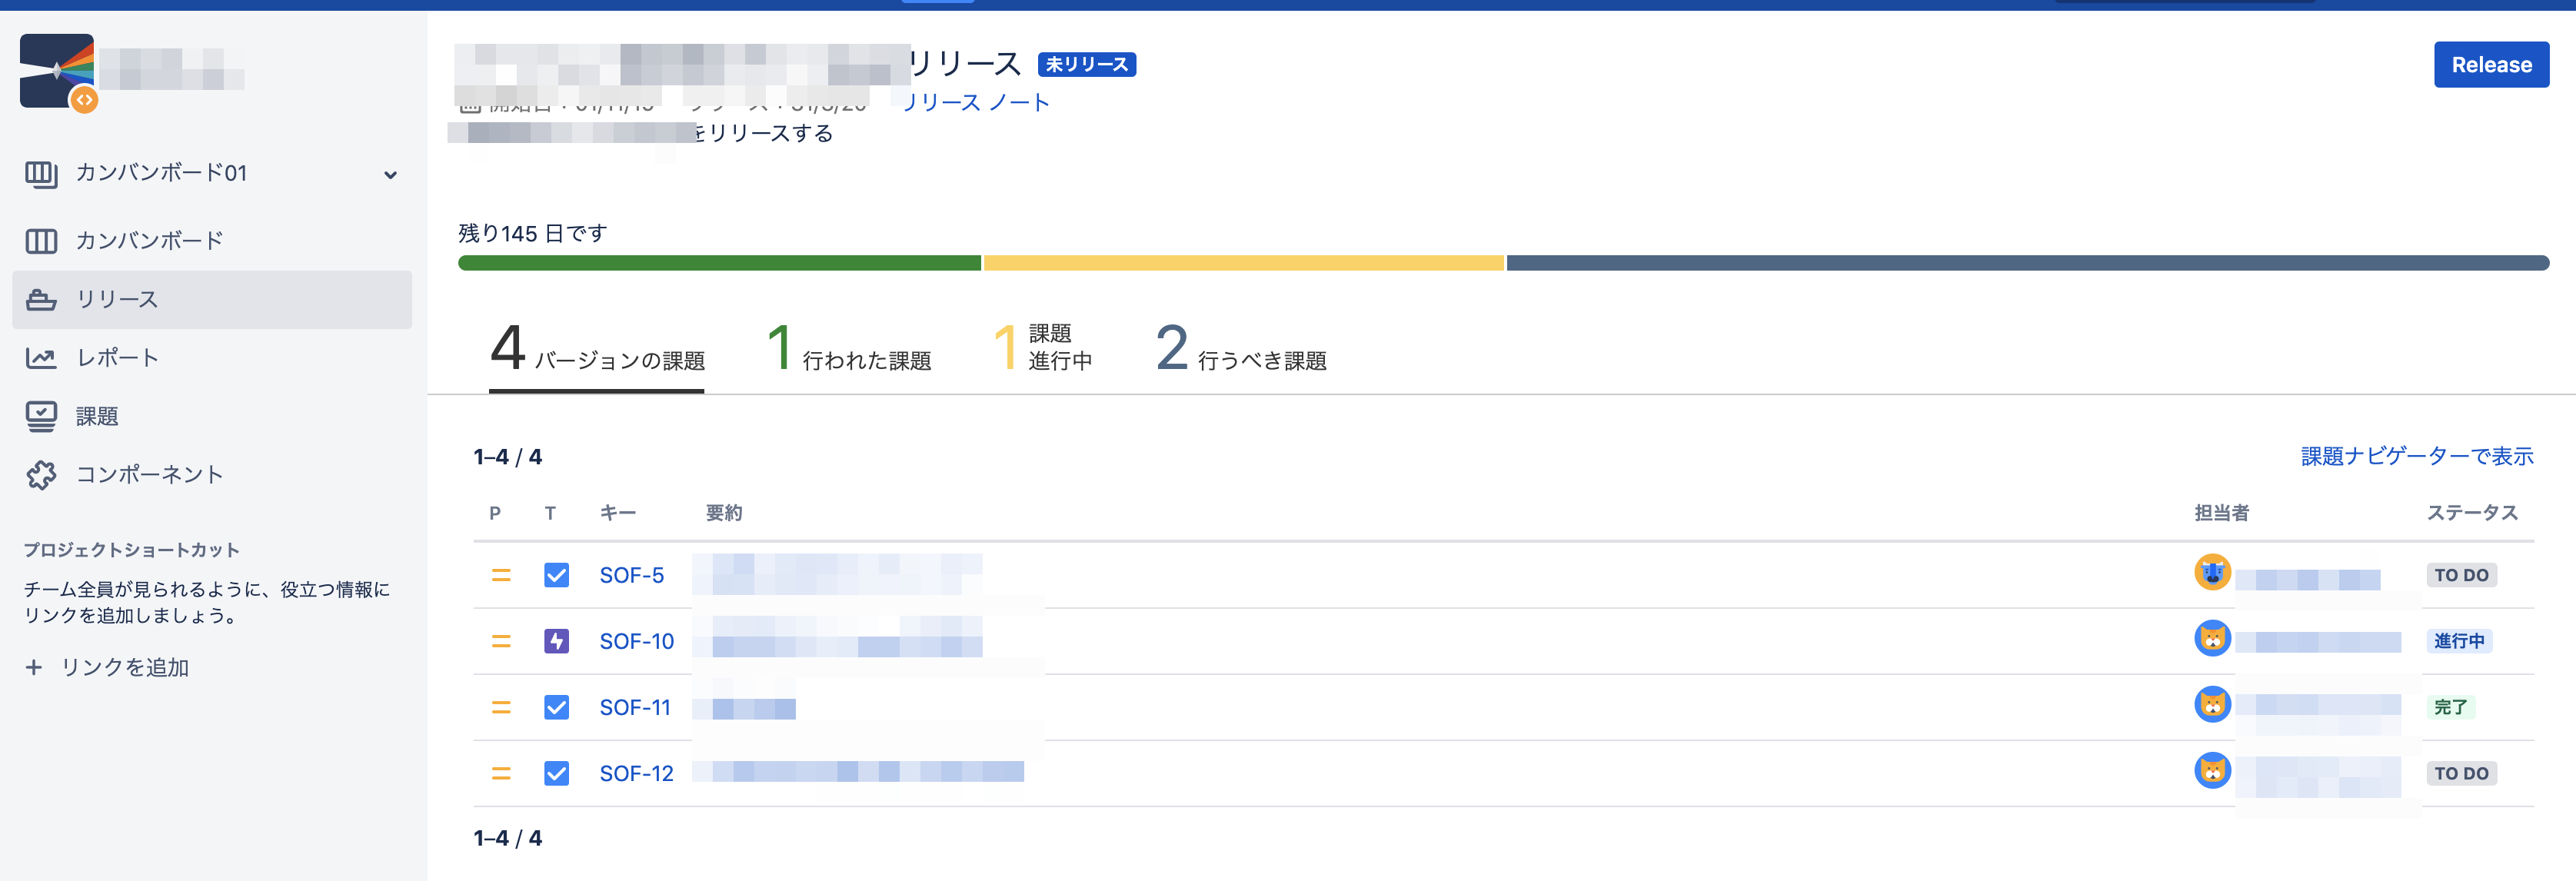
Task: Click the Release button
Action: coord(2491,64)
